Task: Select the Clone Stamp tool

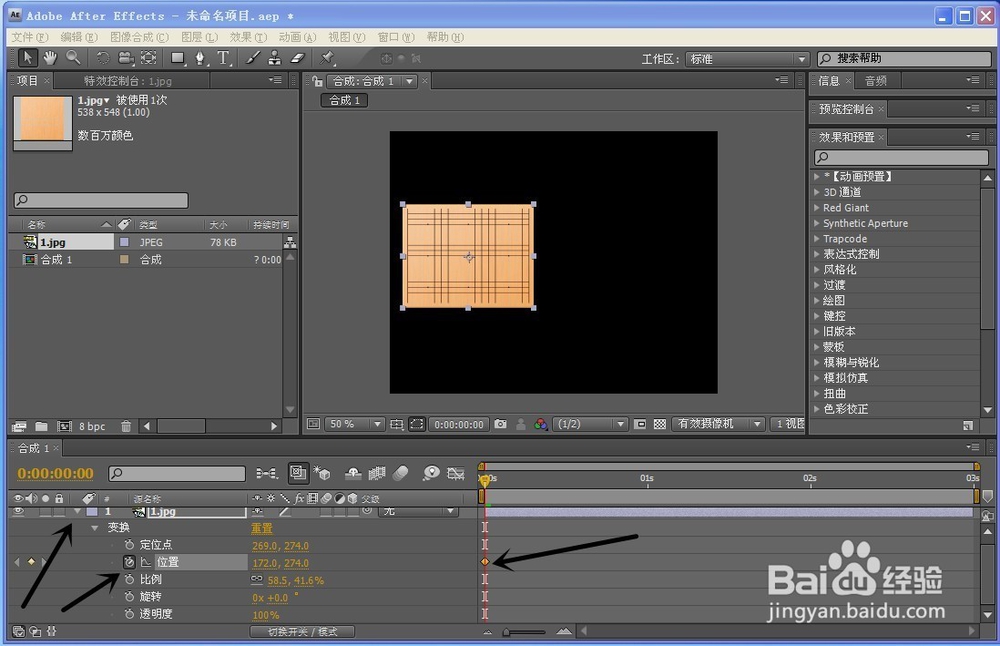Action: [x=273, y=58]
